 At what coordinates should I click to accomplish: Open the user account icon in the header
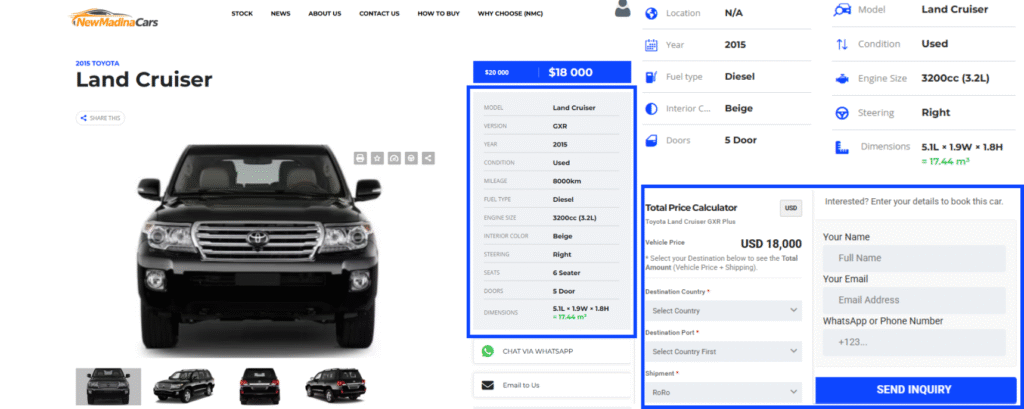pos(623,9)
